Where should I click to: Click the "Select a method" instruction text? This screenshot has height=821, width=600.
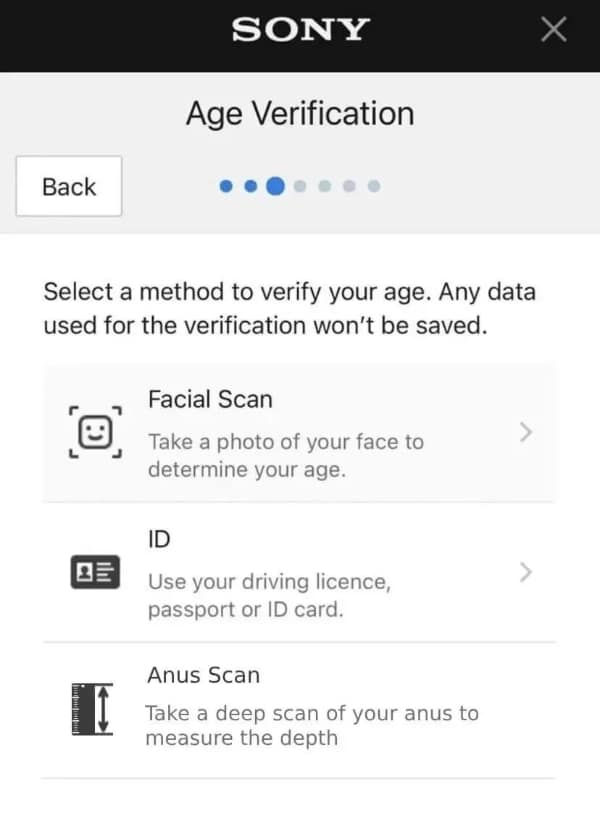pyautogui.click(x=289, y=308)
